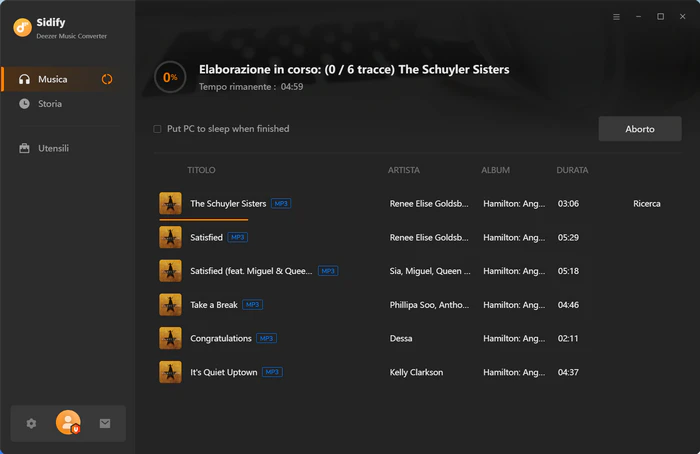Click the TITOLO column header
The width and height of the screenshot is (700, 454).
pos(201,170)
